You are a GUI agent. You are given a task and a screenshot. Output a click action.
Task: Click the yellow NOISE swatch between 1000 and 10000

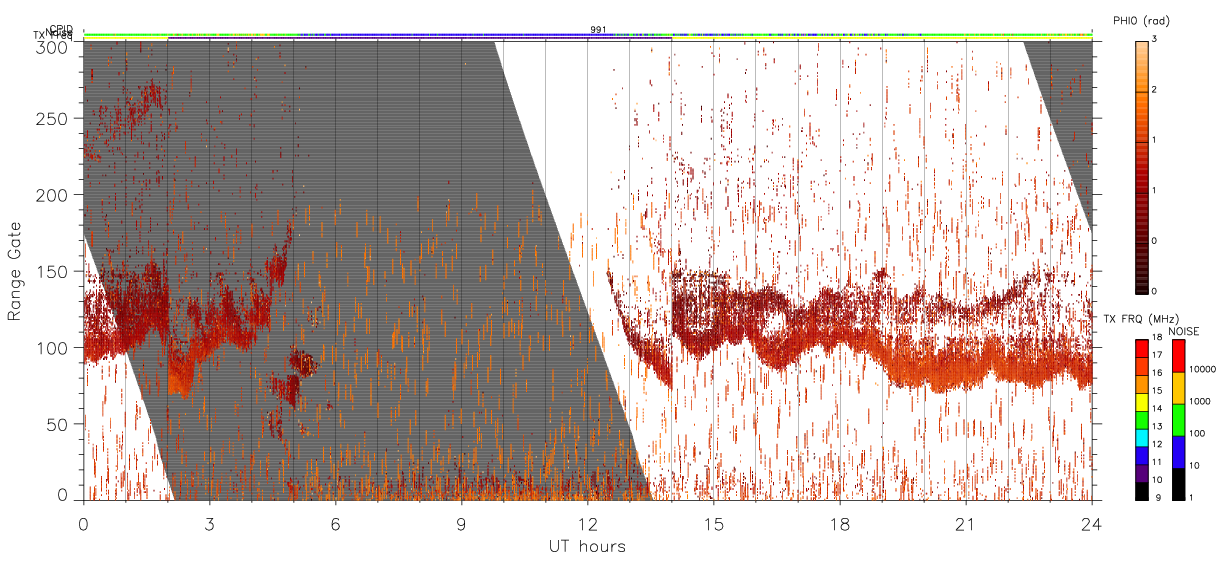click(x=1178, y=387)
